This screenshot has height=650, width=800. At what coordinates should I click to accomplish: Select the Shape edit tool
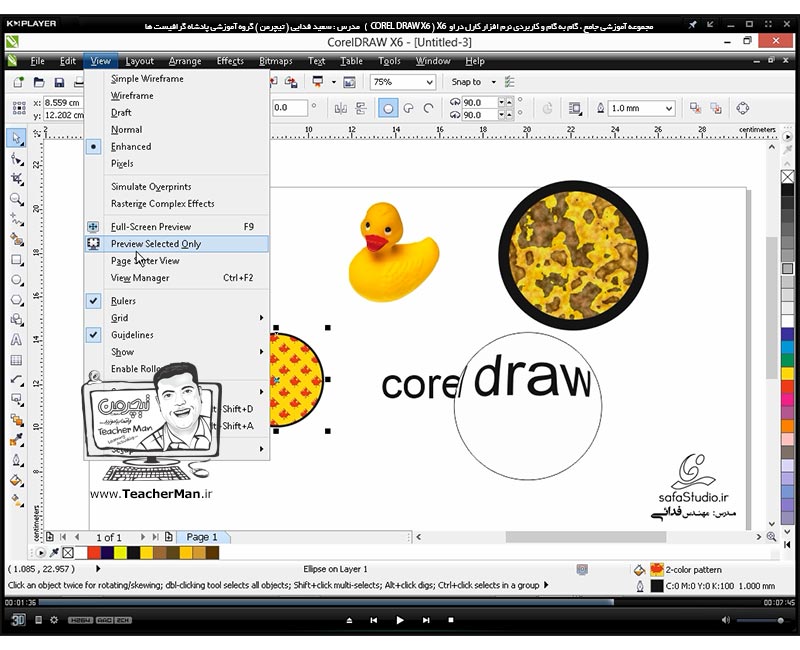pyautogui.click(x=17, y=159)
